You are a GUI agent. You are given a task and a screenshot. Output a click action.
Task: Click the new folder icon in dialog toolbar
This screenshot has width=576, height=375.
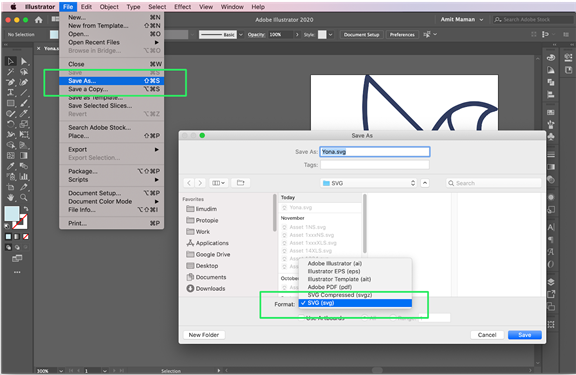[x=241, y=183]
